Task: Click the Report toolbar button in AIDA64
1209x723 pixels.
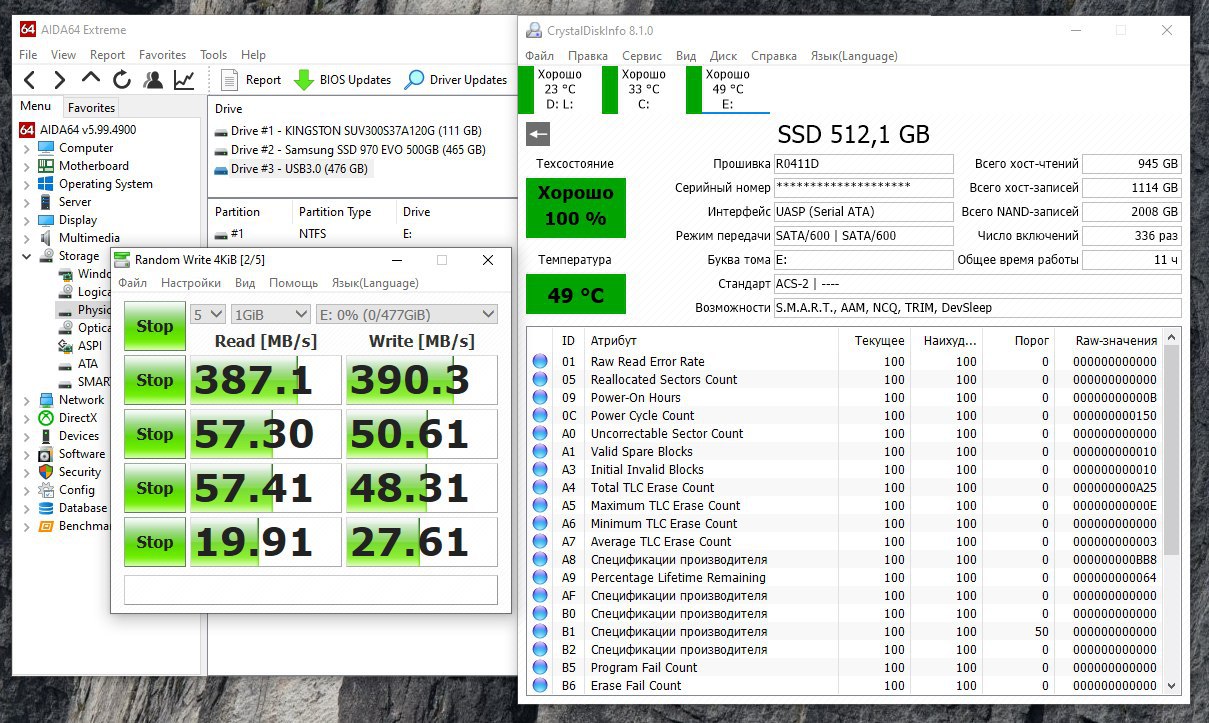Action: [x=251, y=80]
